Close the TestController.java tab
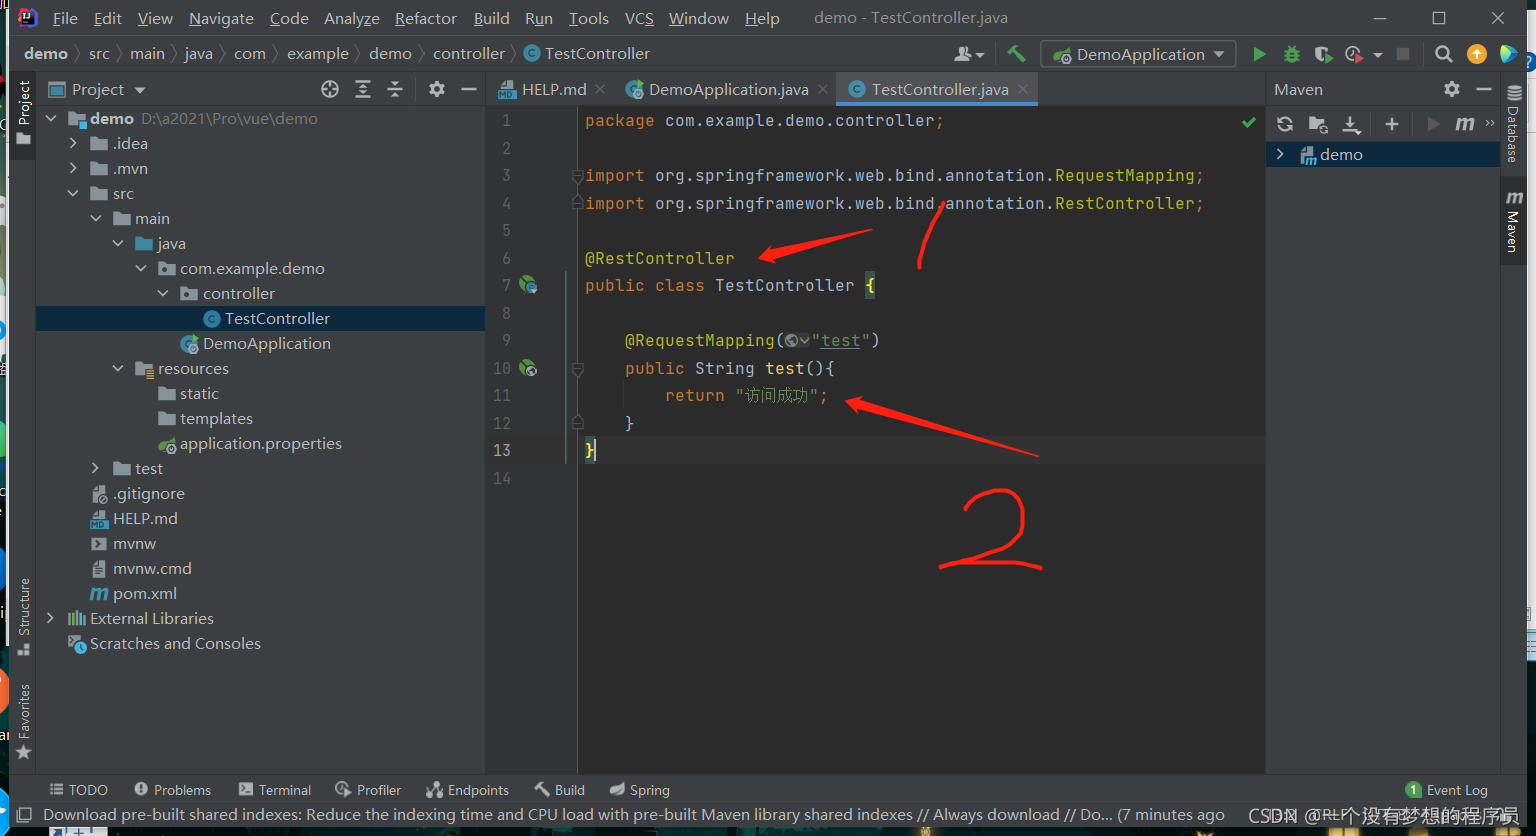The width and height of the screenshot is (1536, 836). coord(1023,89)
